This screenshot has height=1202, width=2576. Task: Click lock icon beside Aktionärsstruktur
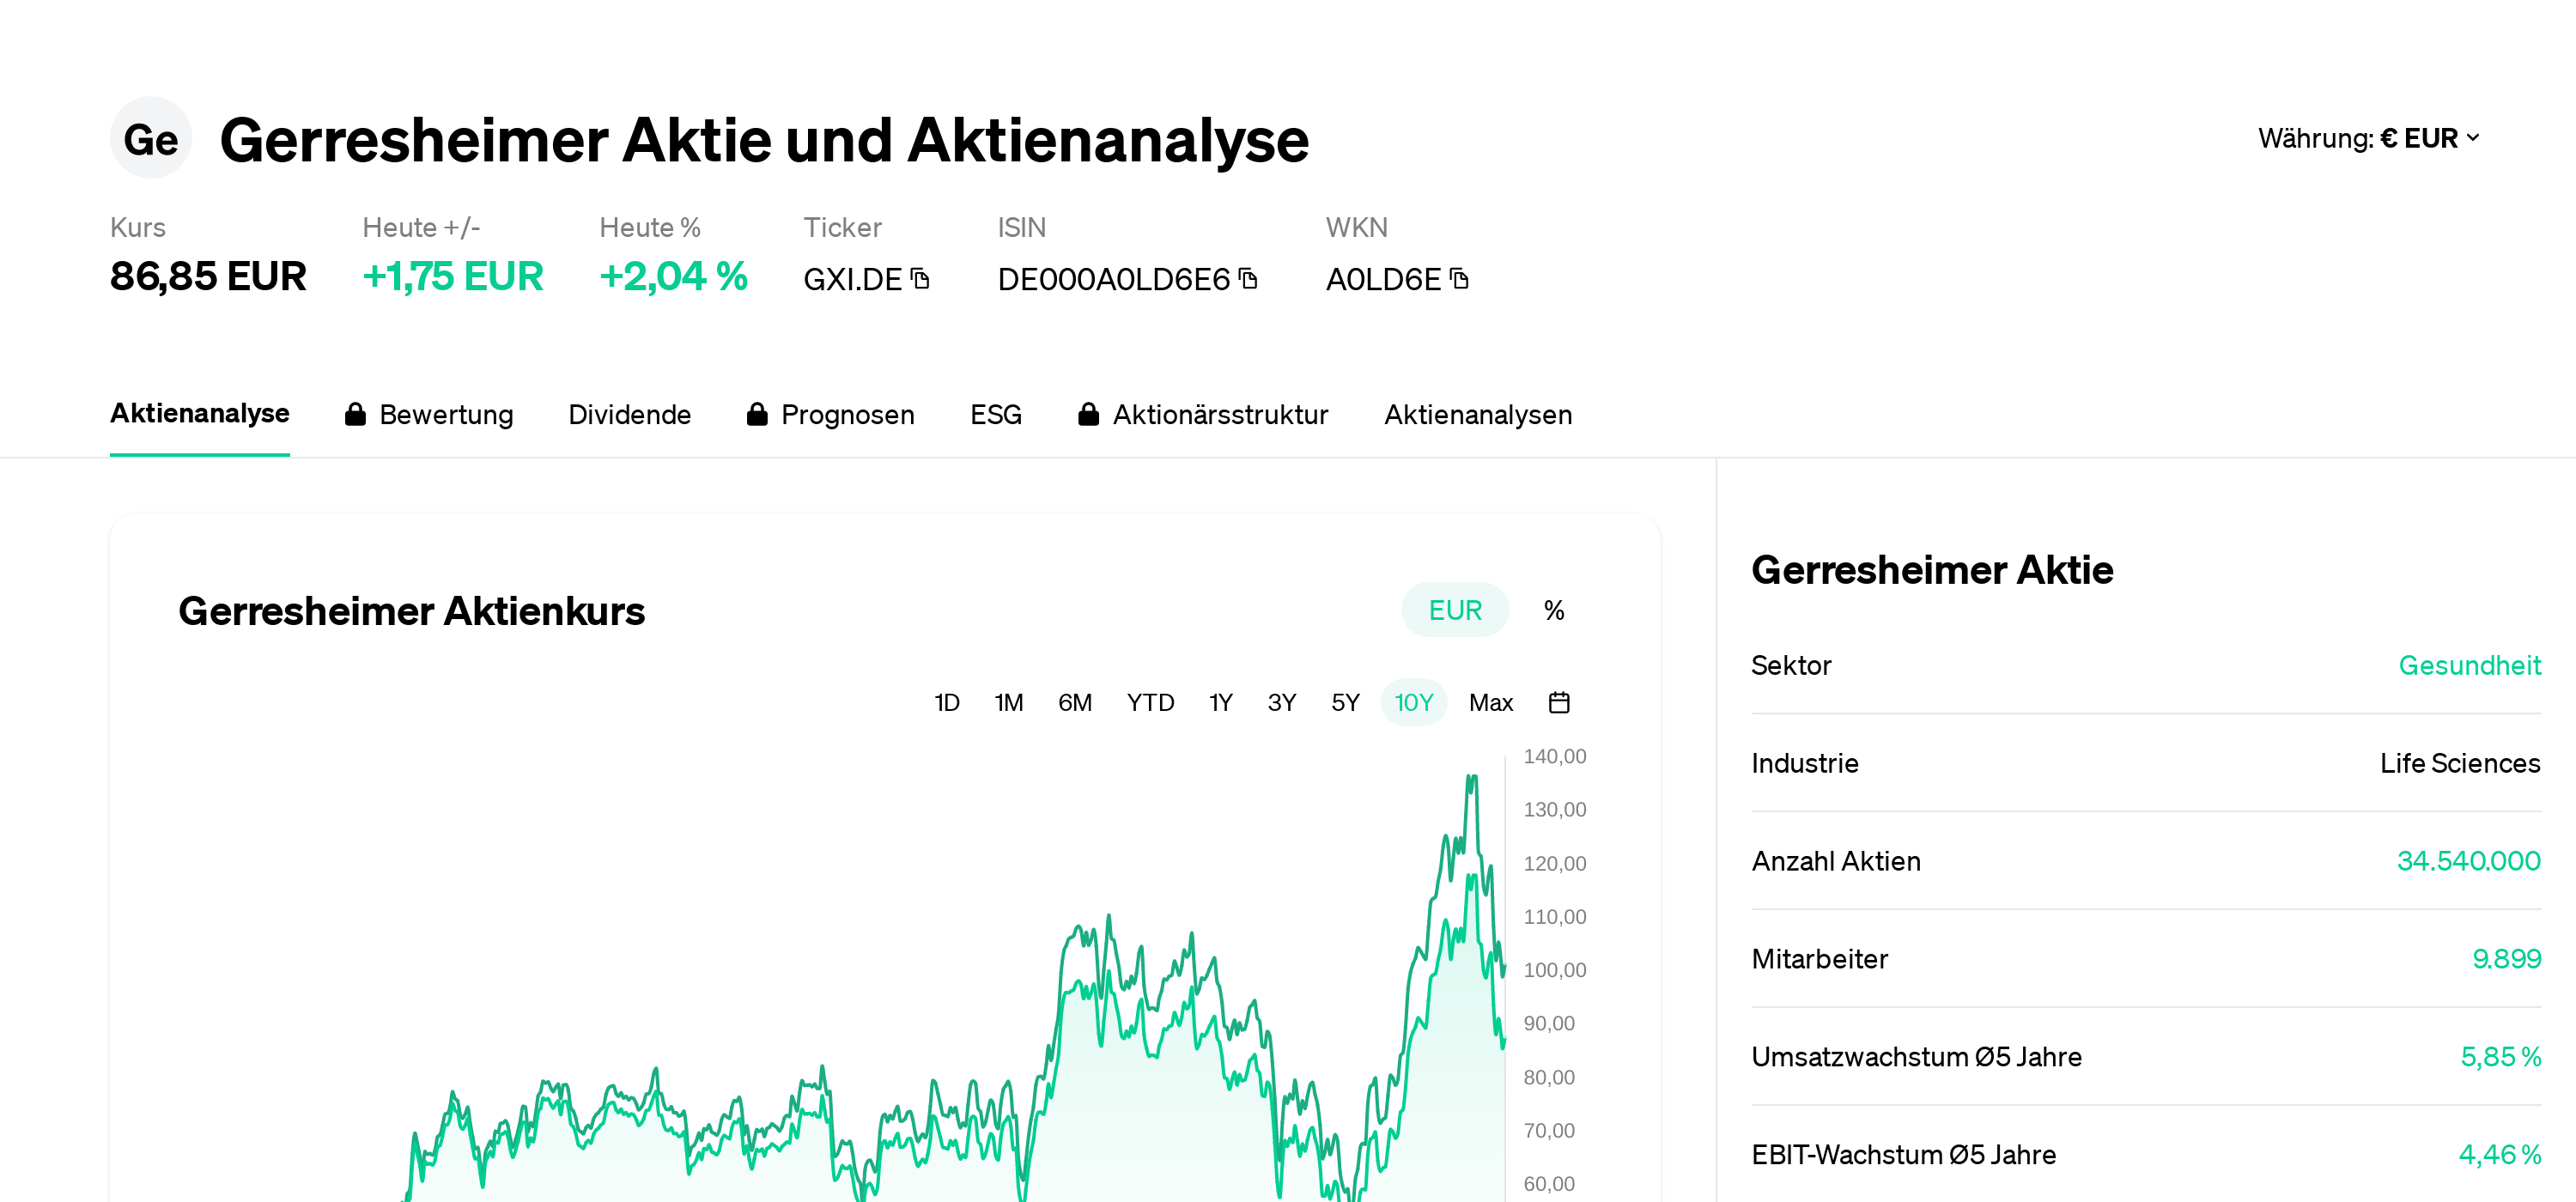[x=1088, y=415]
